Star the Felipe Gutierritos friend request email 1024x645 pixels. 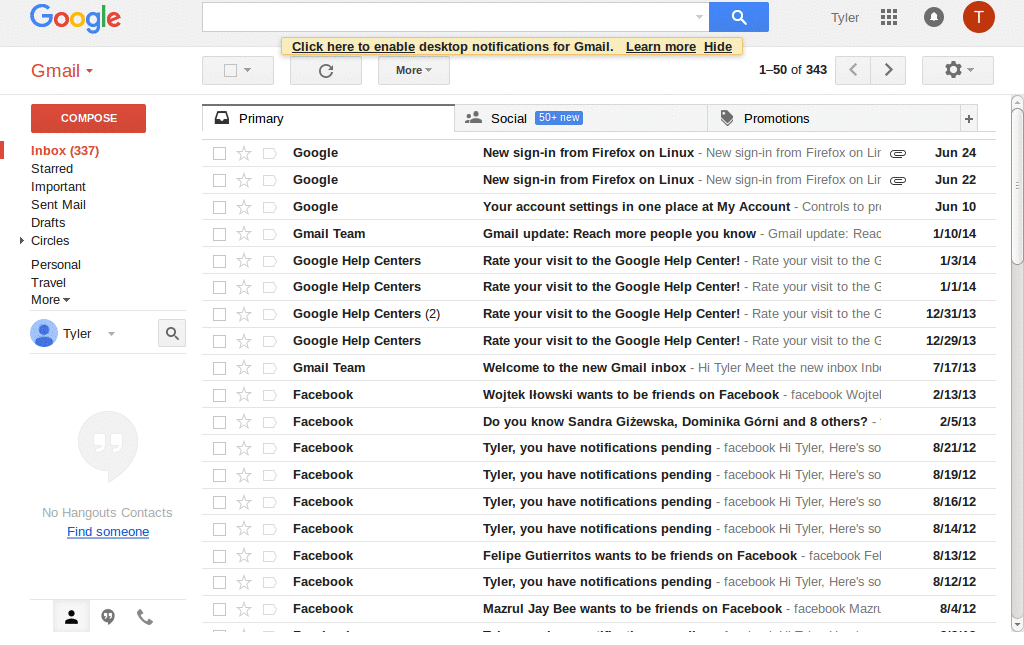[244, 556]
